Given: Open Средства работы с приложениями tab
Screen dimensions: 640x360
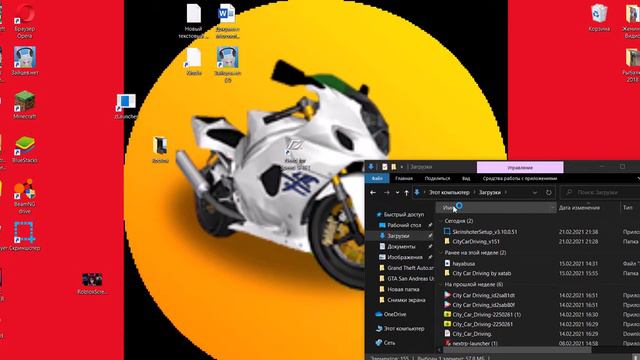Looking at the screenshot, I should pyautogui.click(x=520, y=178).
